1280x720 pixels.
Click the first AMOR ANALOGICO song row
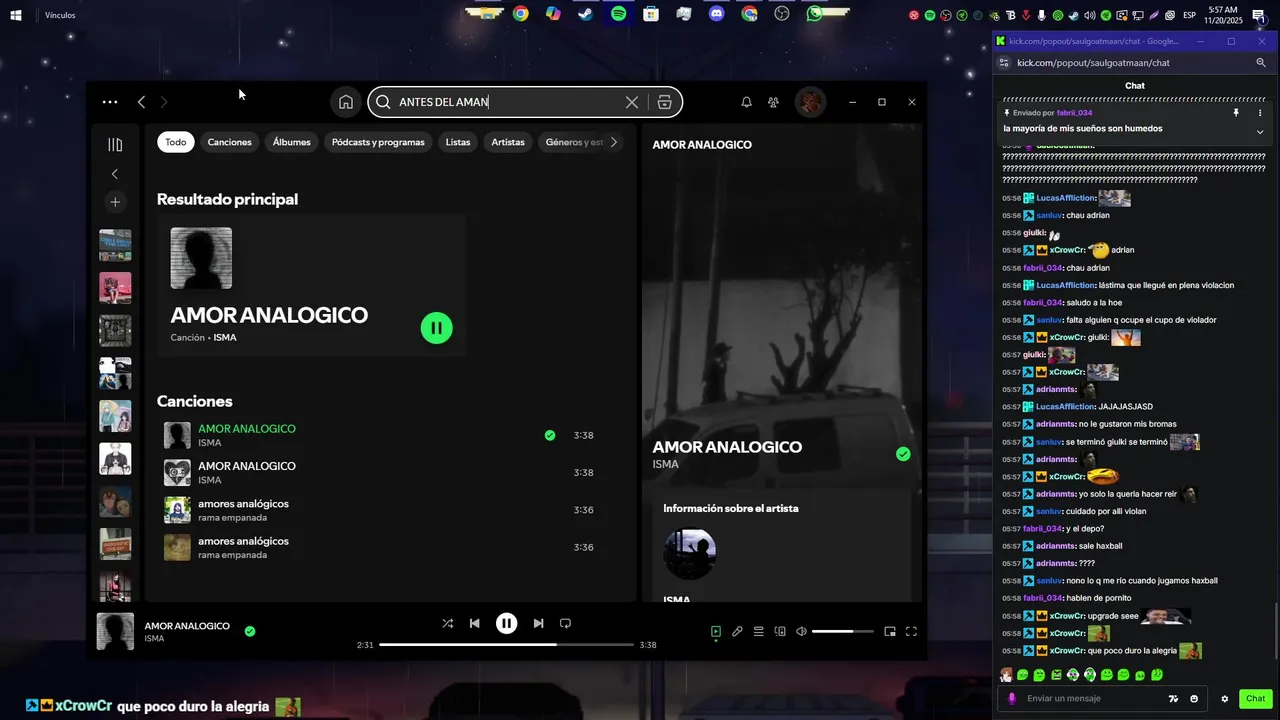(x=380, y=435)
